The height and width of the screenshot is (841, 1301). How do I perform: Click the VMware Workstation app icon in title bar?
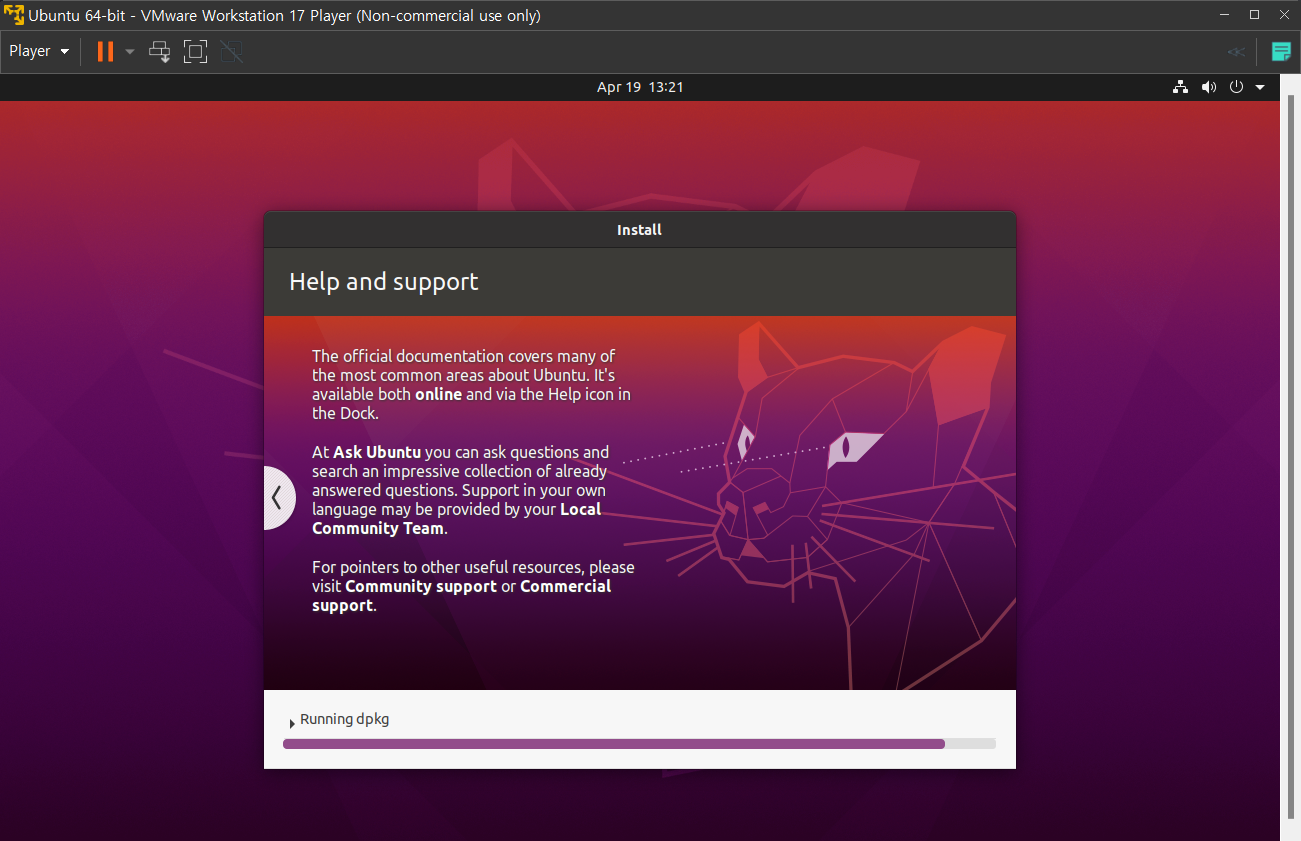(x=14, y=16)
